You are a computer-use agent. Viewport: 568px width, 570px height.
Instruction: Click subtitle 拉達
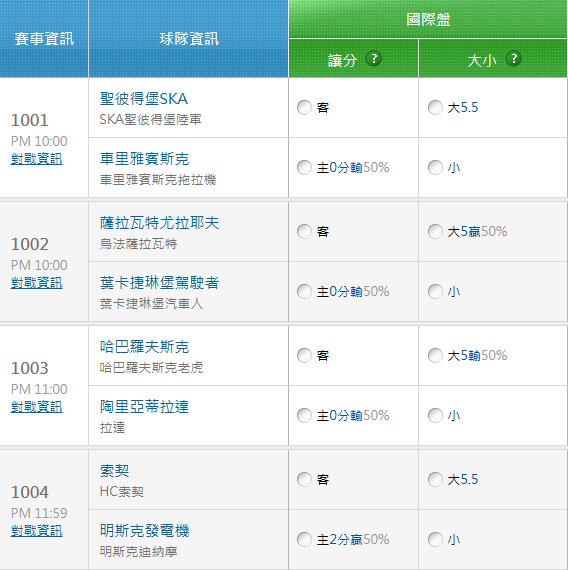[x=112, y=428]
